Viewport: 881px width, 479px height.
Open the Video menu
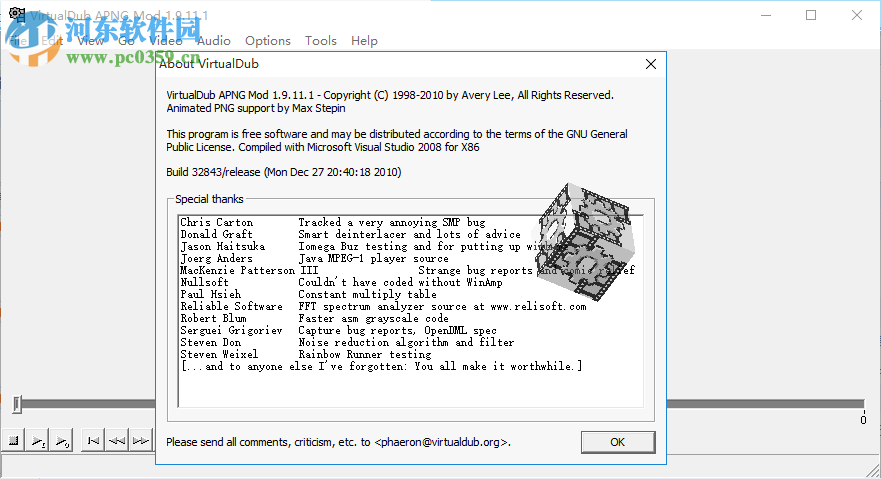(x=166, y=41)
